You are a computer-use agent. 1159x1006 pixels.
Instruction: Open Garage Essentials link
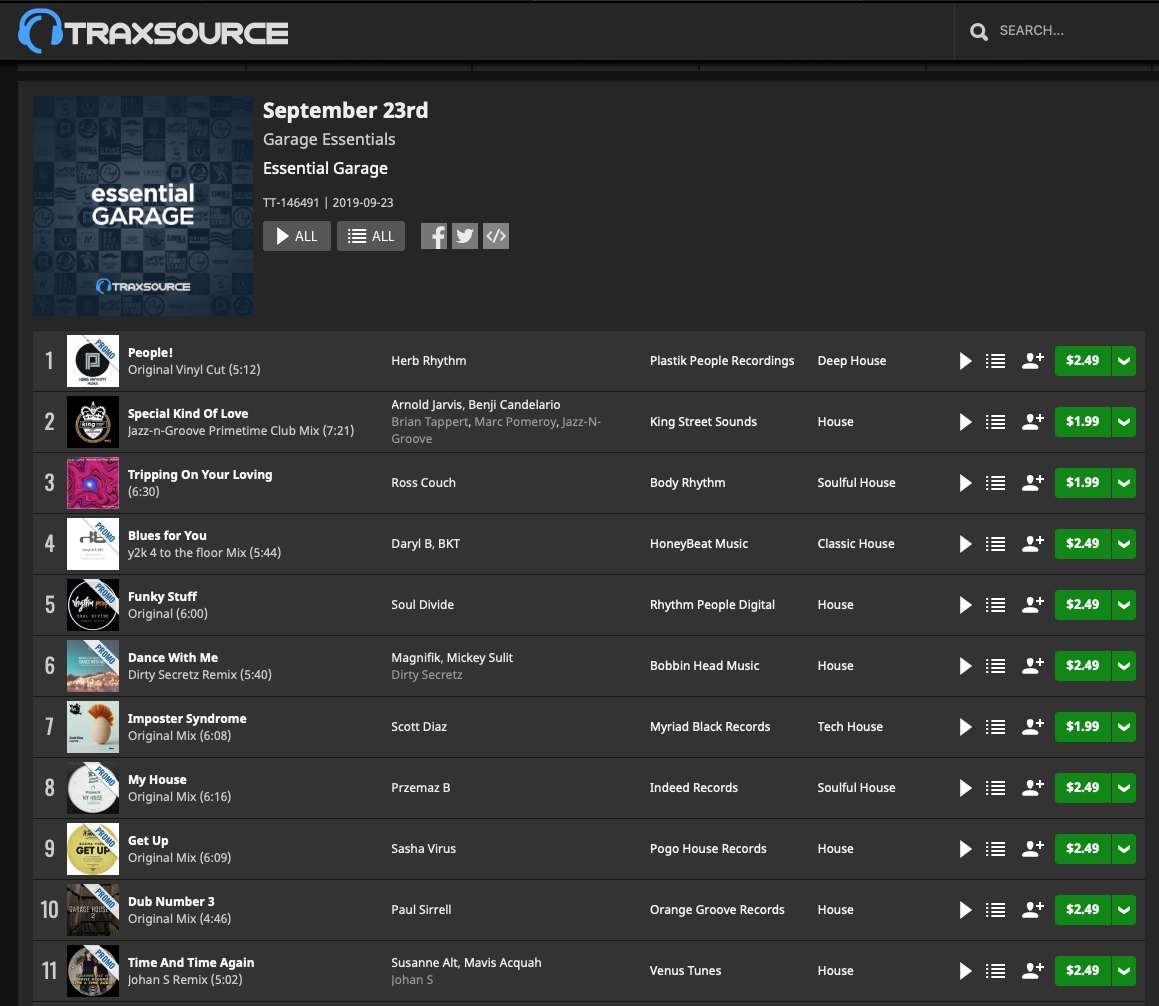click(x=329, y=140)
